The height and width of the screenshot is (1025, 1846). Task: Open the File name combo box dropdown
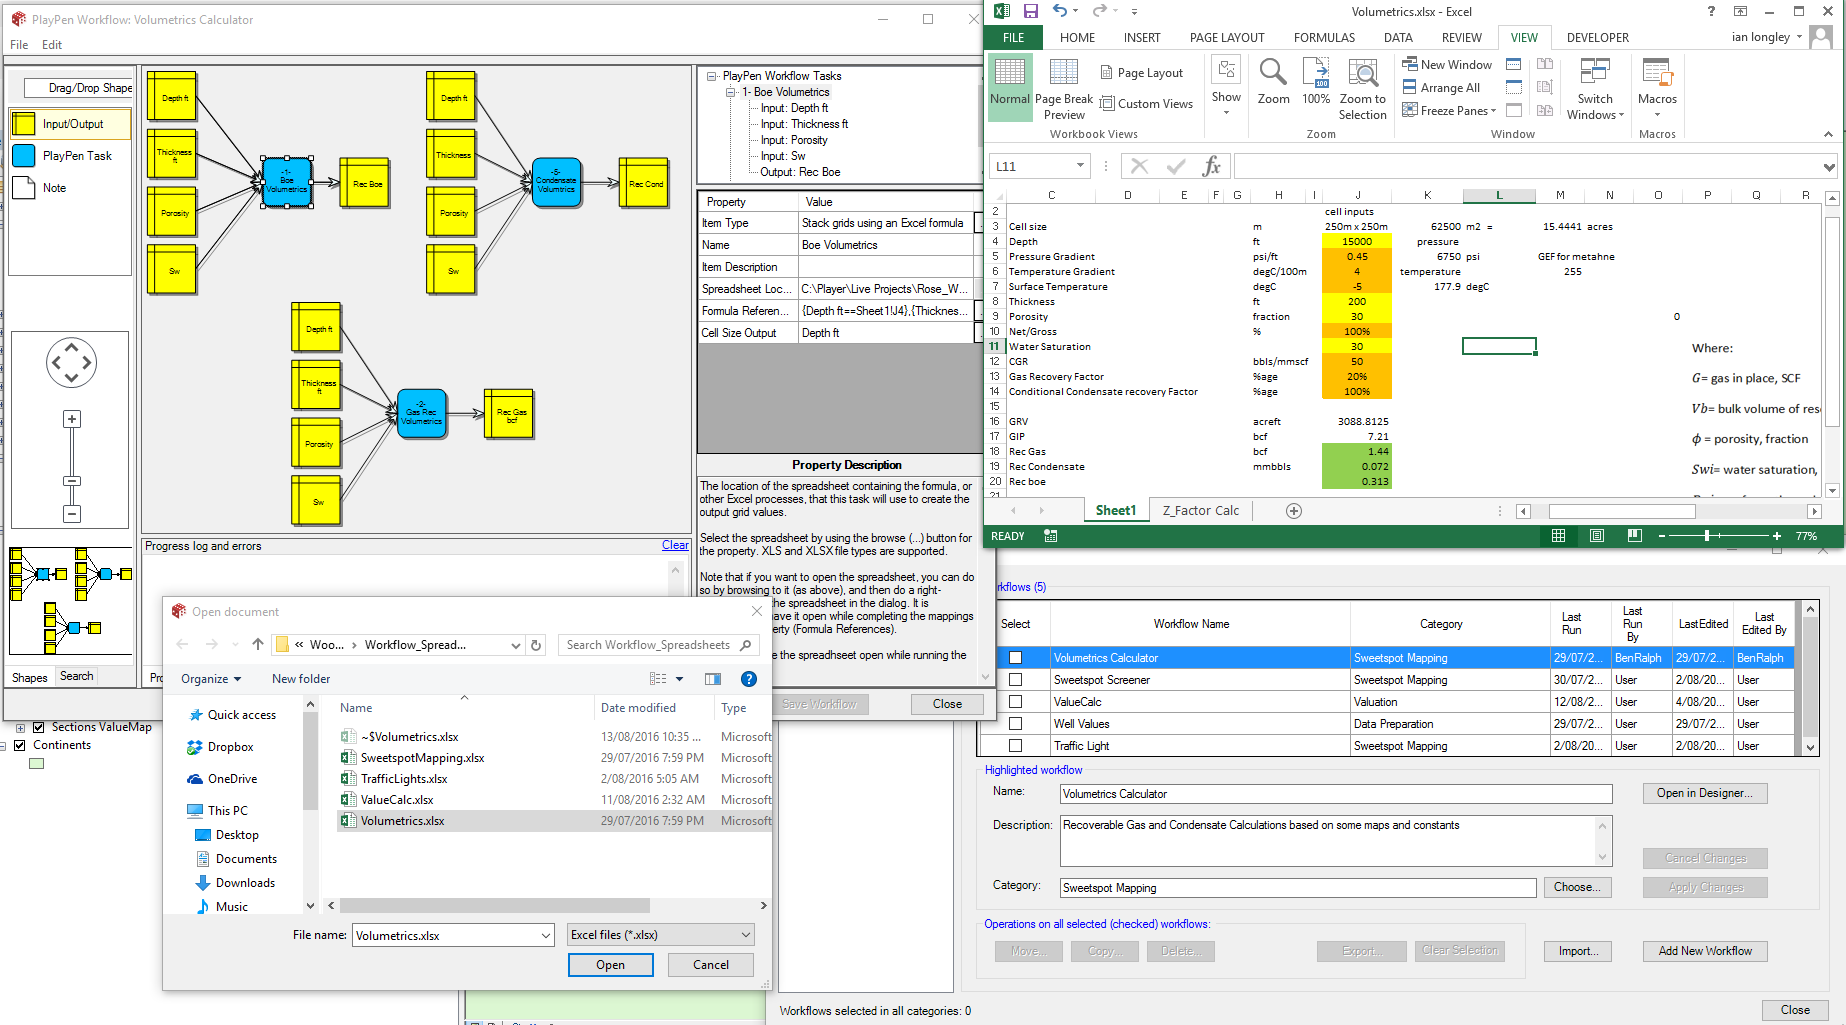(546, 936)
